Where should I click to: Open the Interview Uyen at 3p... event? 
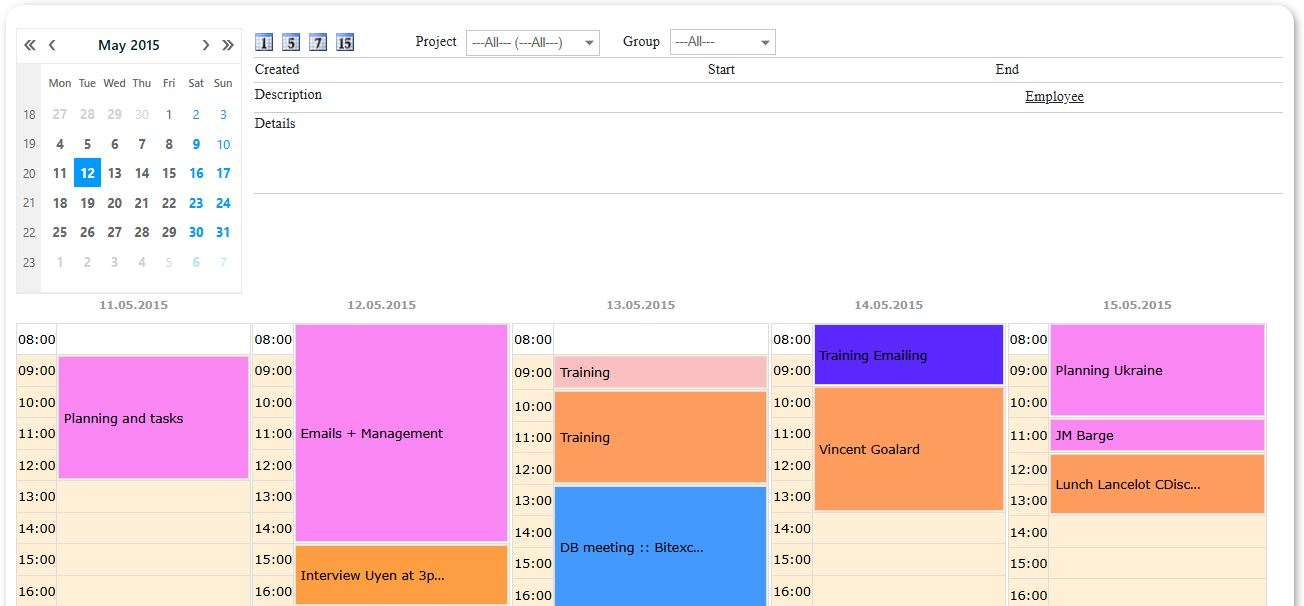click(402, 575)
